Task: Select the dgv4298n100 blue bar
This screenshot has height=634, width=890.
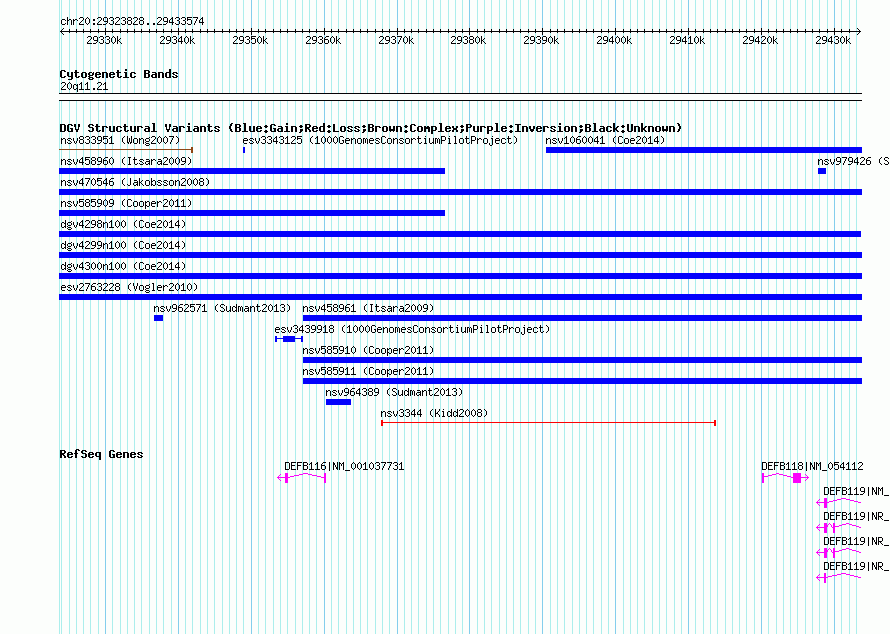Action: [460, 234]
